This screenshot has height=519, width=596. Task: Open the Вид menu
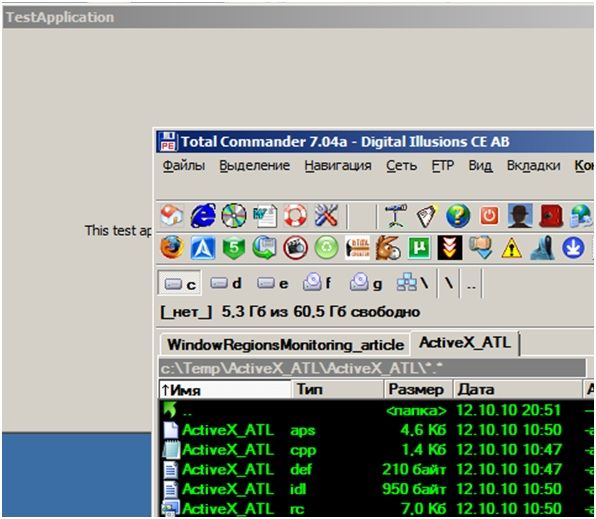tap(480, 166)
